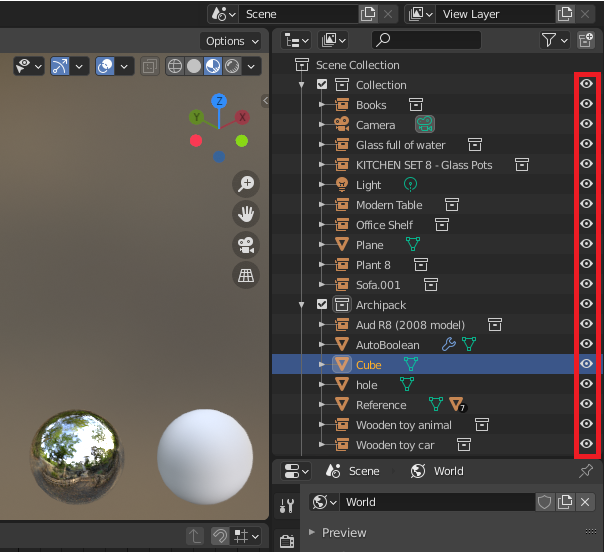Toggle camera view with the camera icon
This screenshot has height=552, width=604.
tap(246, 245)
